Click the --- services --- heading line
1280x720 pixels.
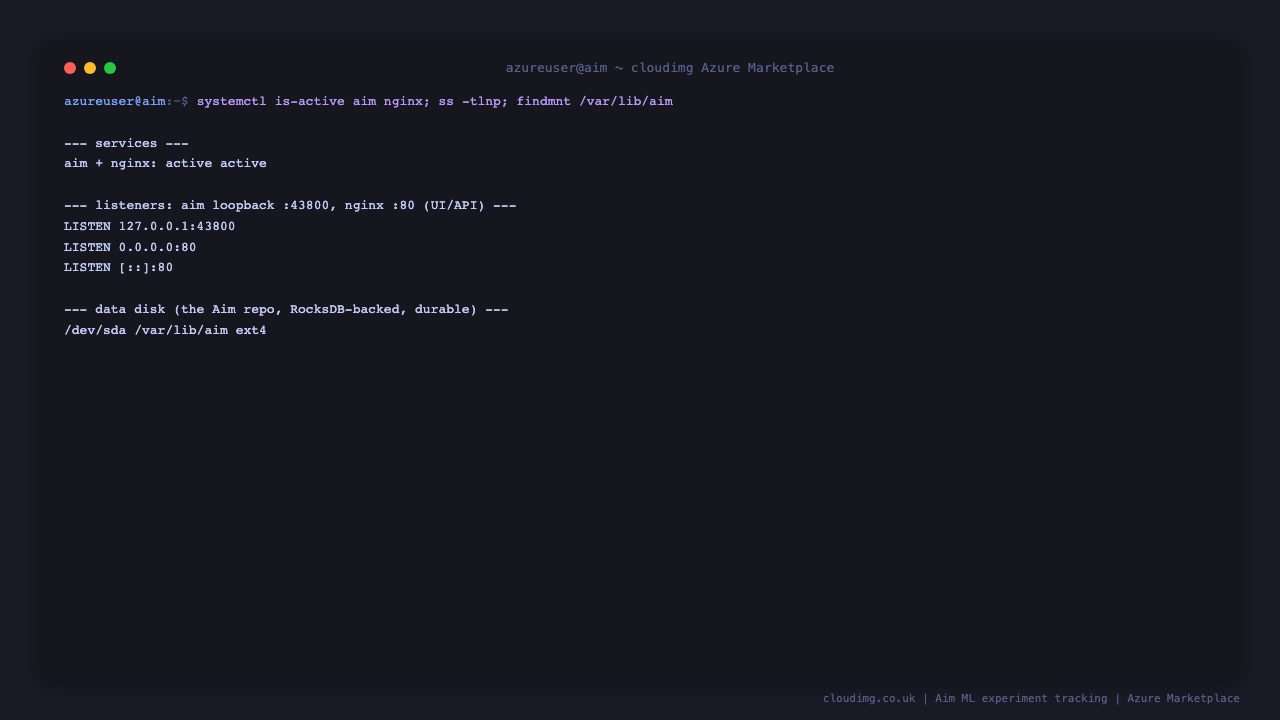coord(126,143)
